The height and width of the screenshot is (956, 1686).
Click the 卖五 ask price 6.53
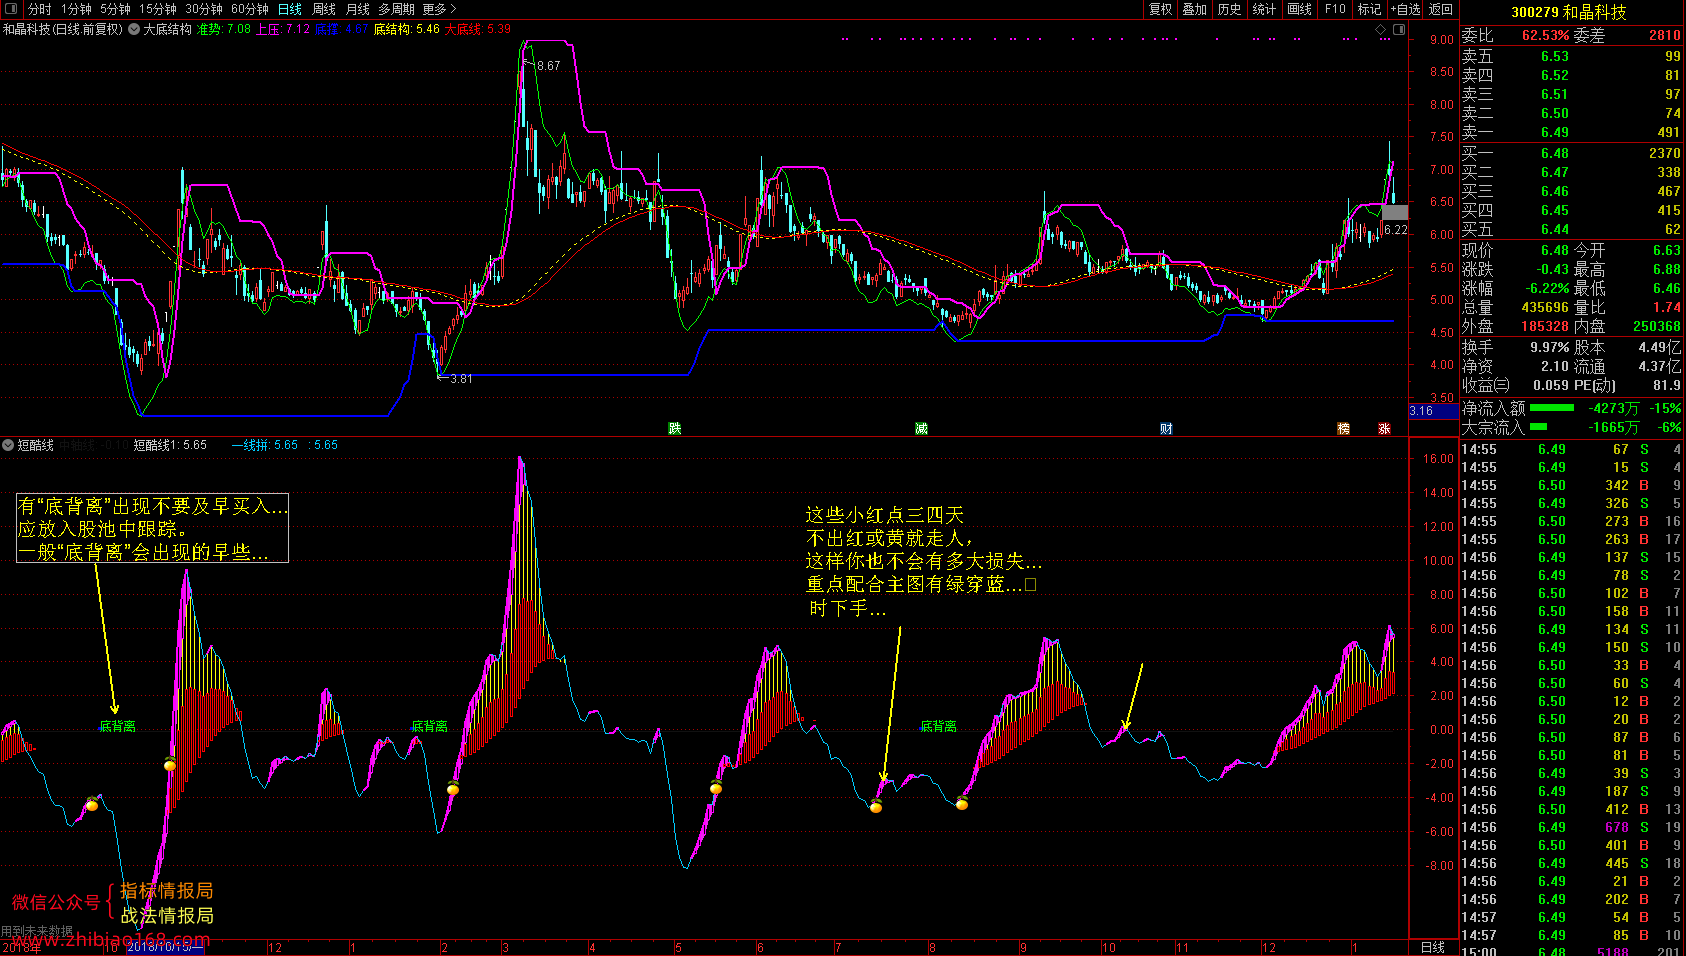1554,56
